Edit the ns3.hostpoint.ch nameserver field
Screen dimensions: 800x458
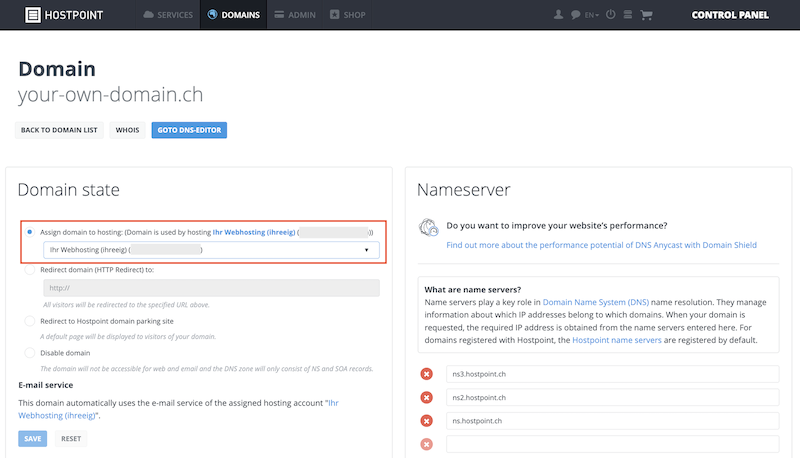pyautogui.click(x=612, y=374)
